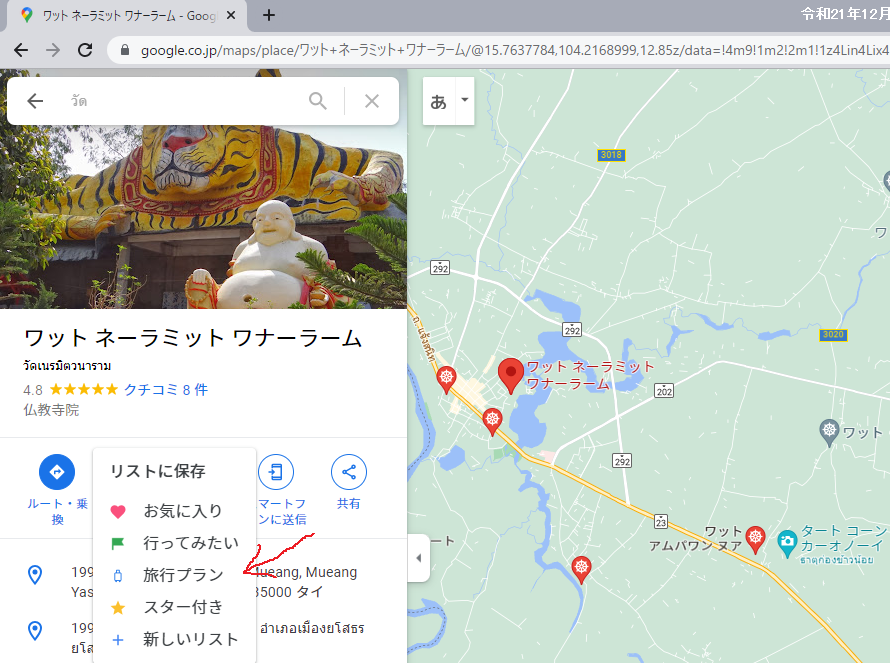Viewport: 892px width, 663px height.
Task: Close the Google Maps browser tab
Action: 231,15
